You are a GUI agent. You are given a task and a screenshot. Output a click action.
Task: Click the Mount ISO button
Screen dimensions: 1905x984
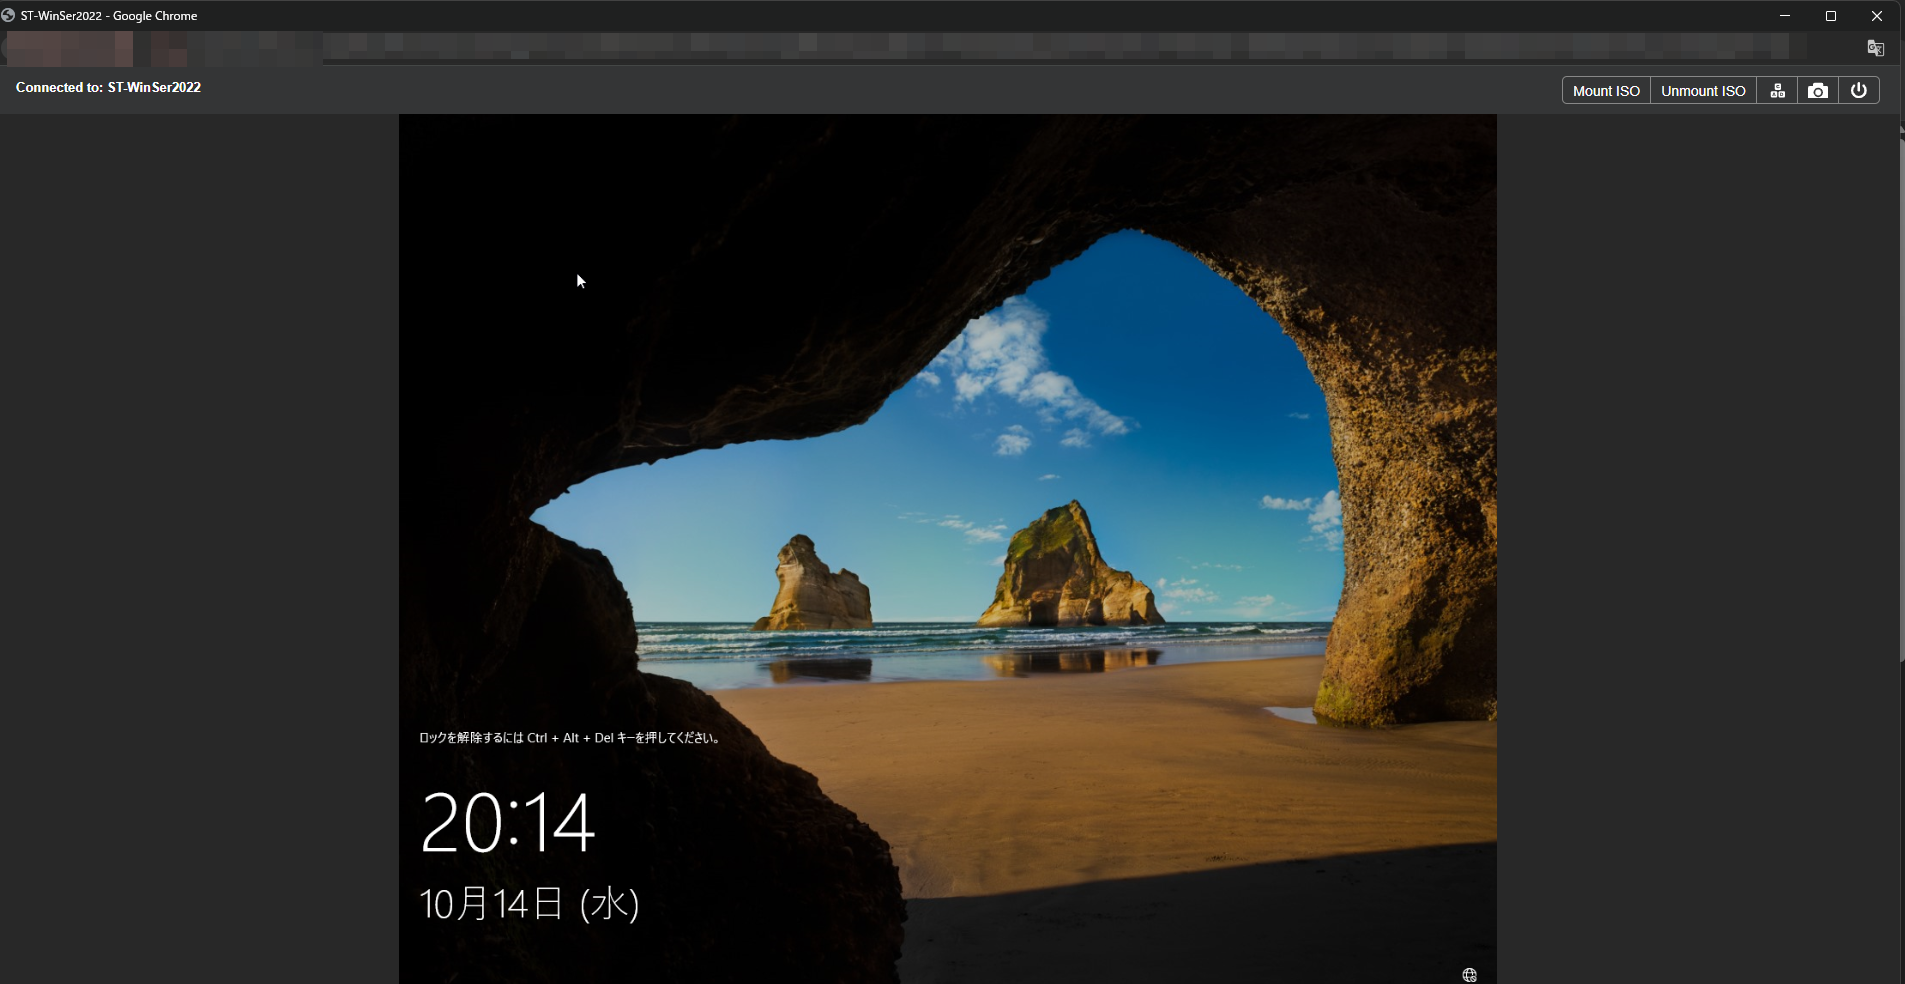tap(1606, 90)
